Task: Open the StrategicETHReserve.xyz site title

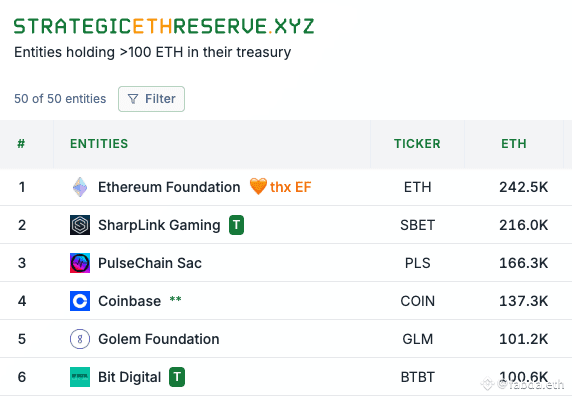Action: pos(164,26)
